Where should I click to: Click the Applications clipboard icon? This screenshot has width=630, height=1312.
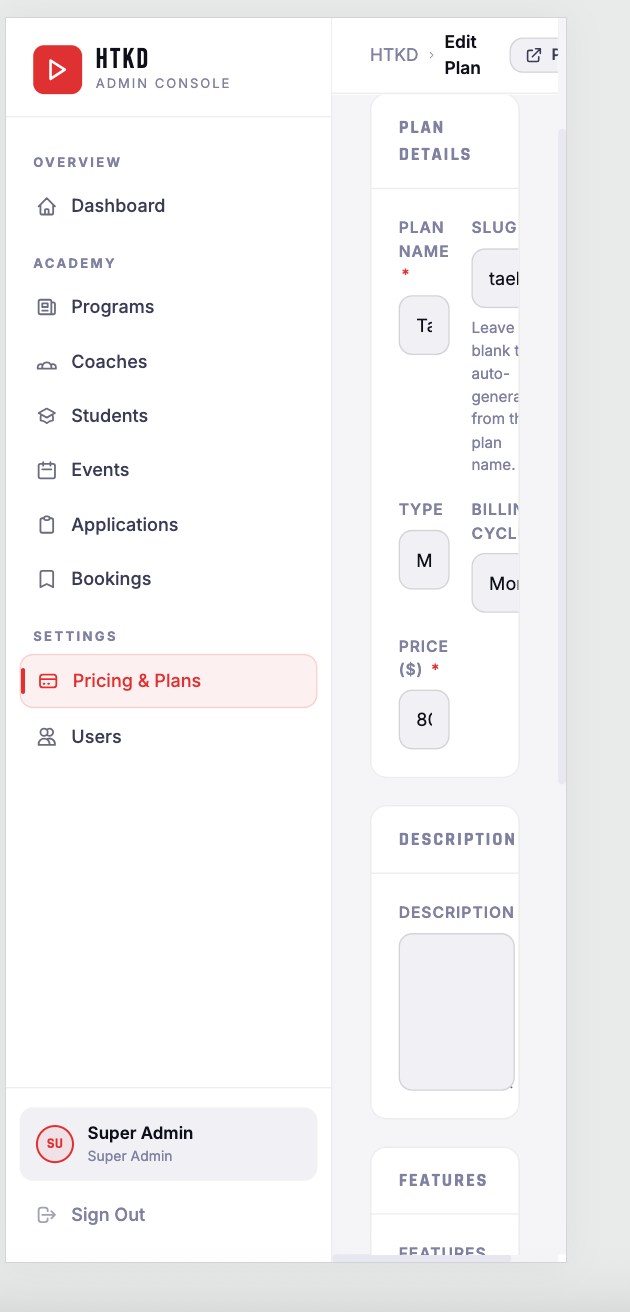(x=46, y=525)
